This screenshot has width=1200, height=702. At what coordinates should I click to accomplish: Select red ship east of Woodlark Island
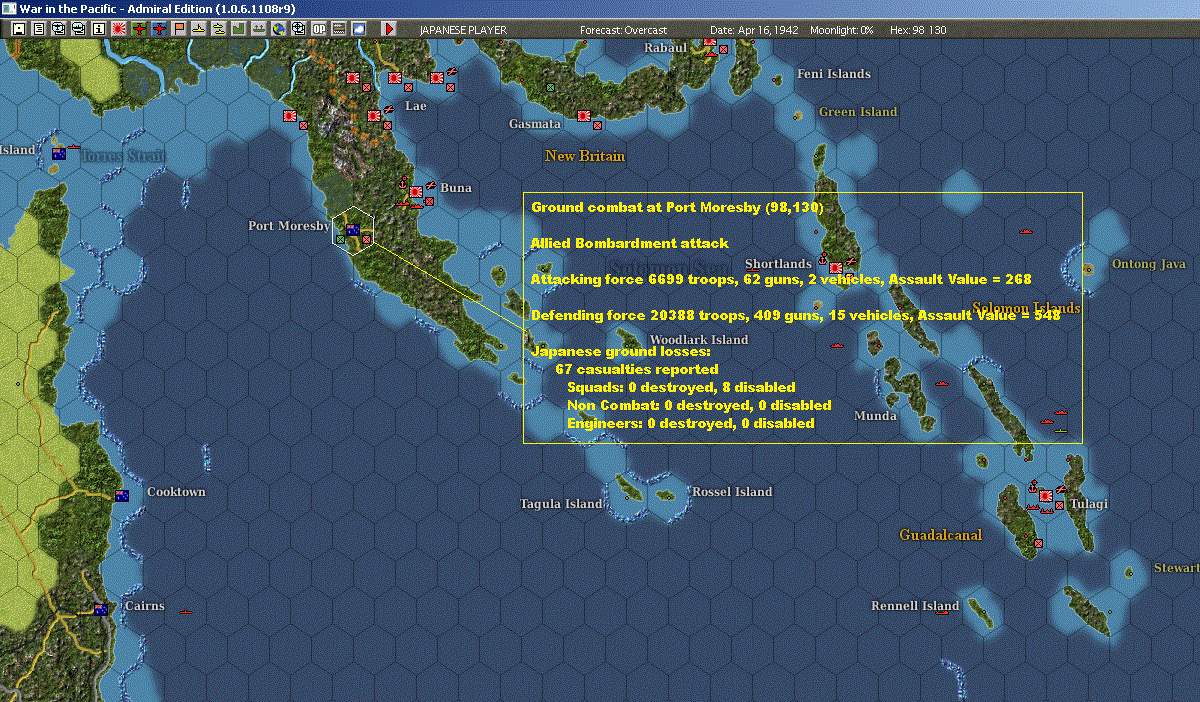(838, 347)
